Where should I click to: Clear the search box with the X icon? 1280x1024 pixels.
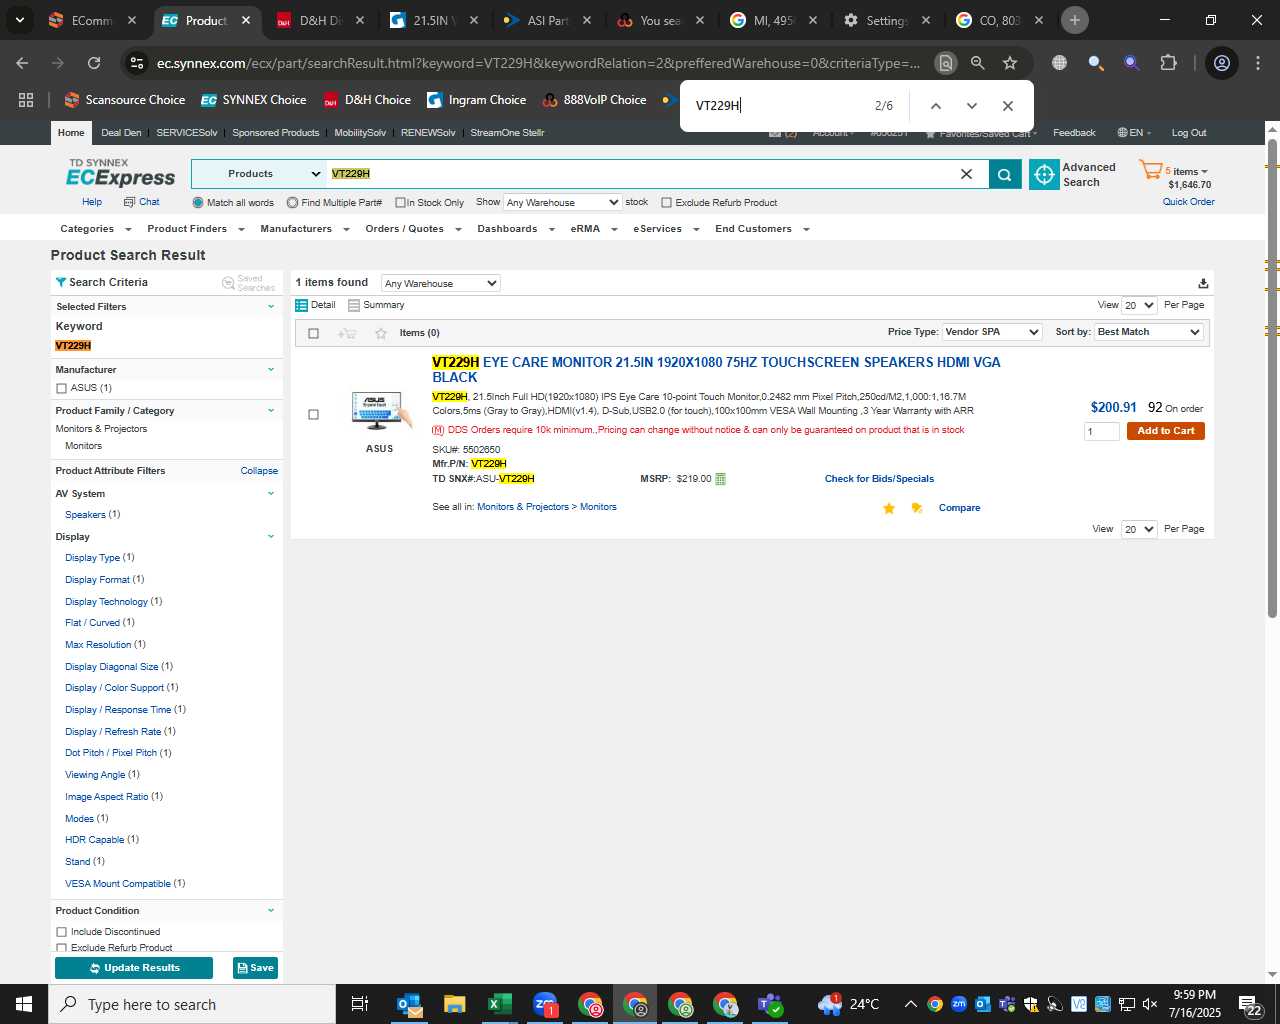(x=966, y=174)
